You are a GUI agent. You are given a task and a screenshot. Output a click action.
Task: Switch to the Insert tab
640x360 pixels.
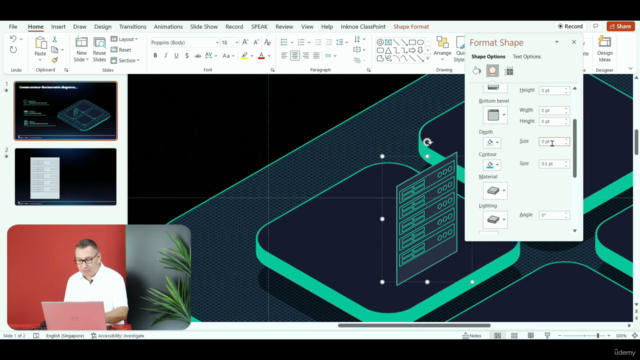(58, 27)
